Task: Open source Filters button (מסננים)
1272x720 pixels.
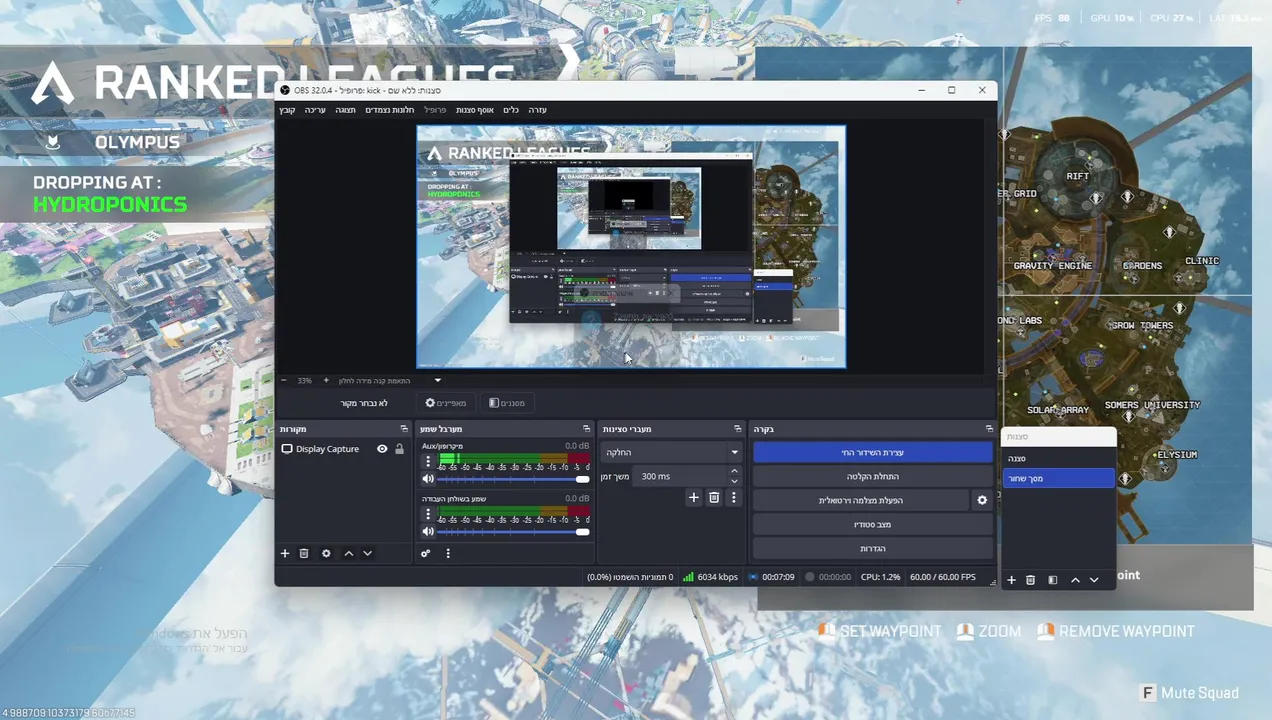Action: [507, 403]
